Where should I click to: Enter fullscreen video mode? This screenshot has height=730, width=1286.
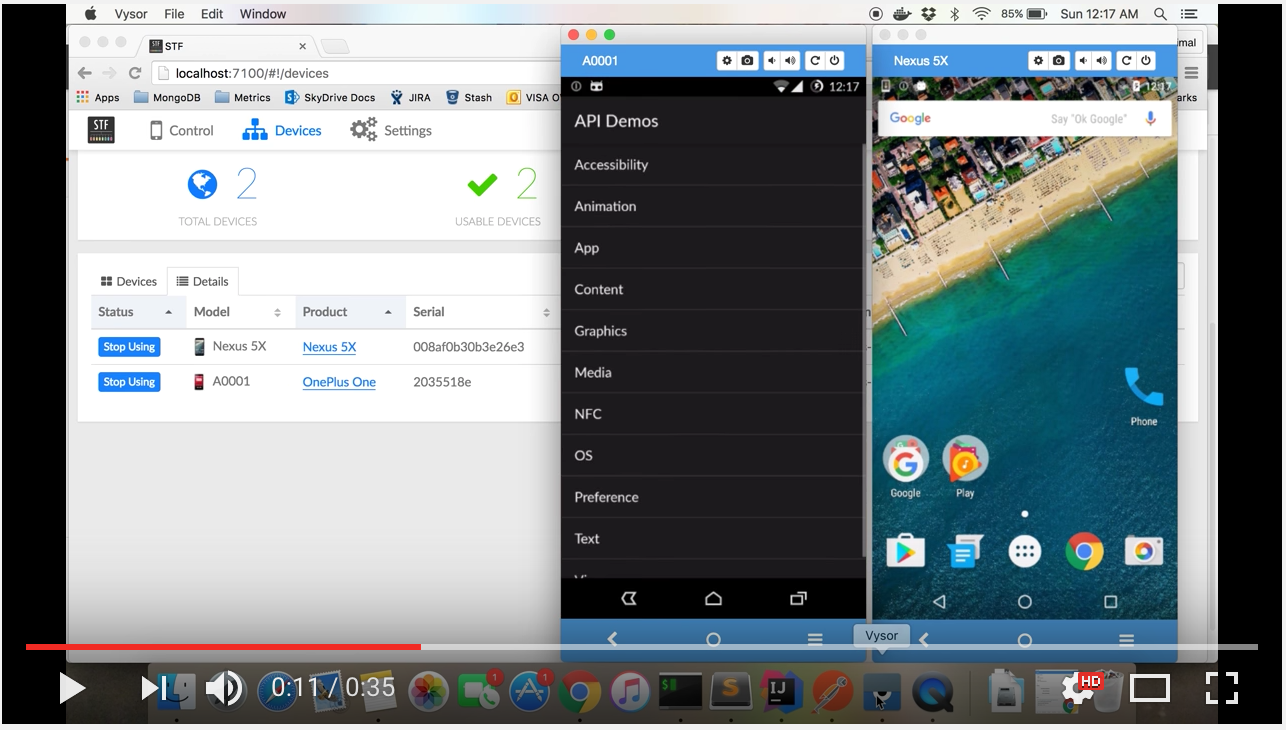pyautogui.click(x=1222, y=688)
